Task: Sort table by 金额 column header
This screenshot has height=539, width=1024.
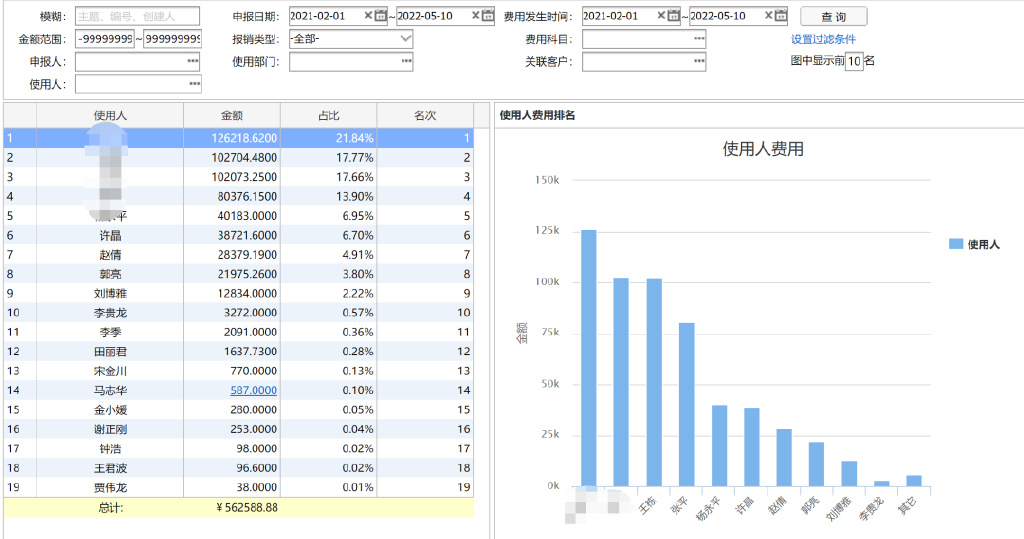Action: 231,115
